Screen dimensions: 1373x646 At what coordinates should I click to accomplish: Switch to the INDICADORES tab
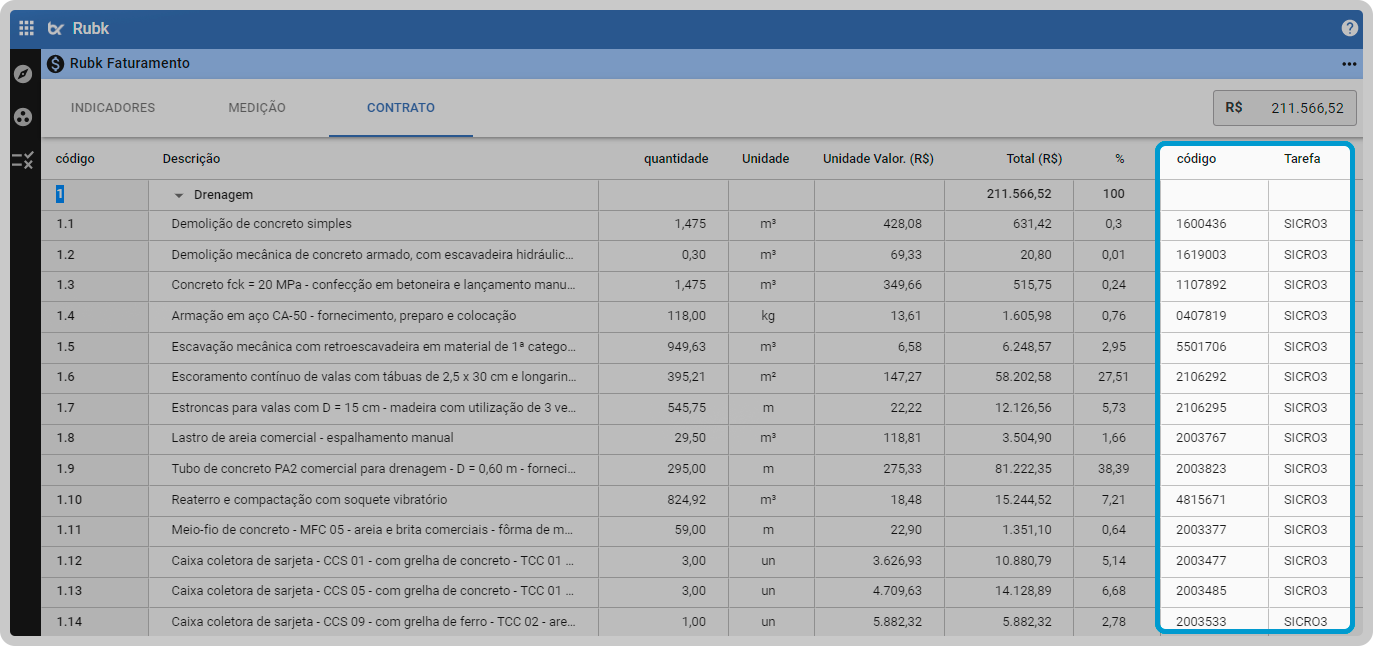tap(113, 108)
